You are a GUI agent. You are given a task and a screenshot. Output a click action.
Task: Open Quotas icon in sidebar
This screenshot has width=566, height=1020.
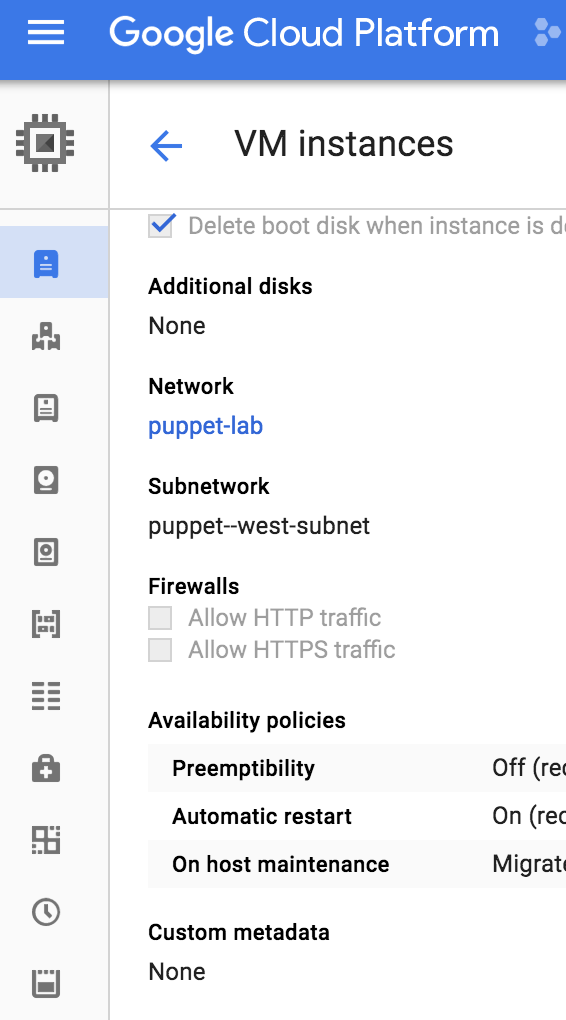click(46, 984)
